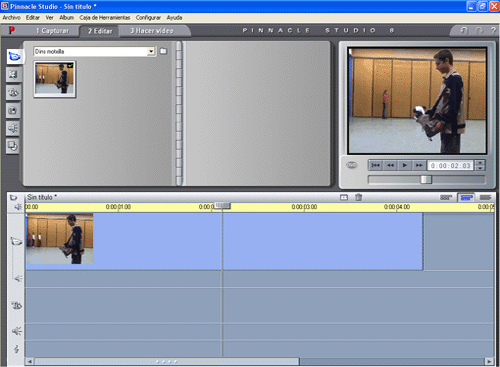
Task: Switch to 1 Capturar tab
Action: 52,31
